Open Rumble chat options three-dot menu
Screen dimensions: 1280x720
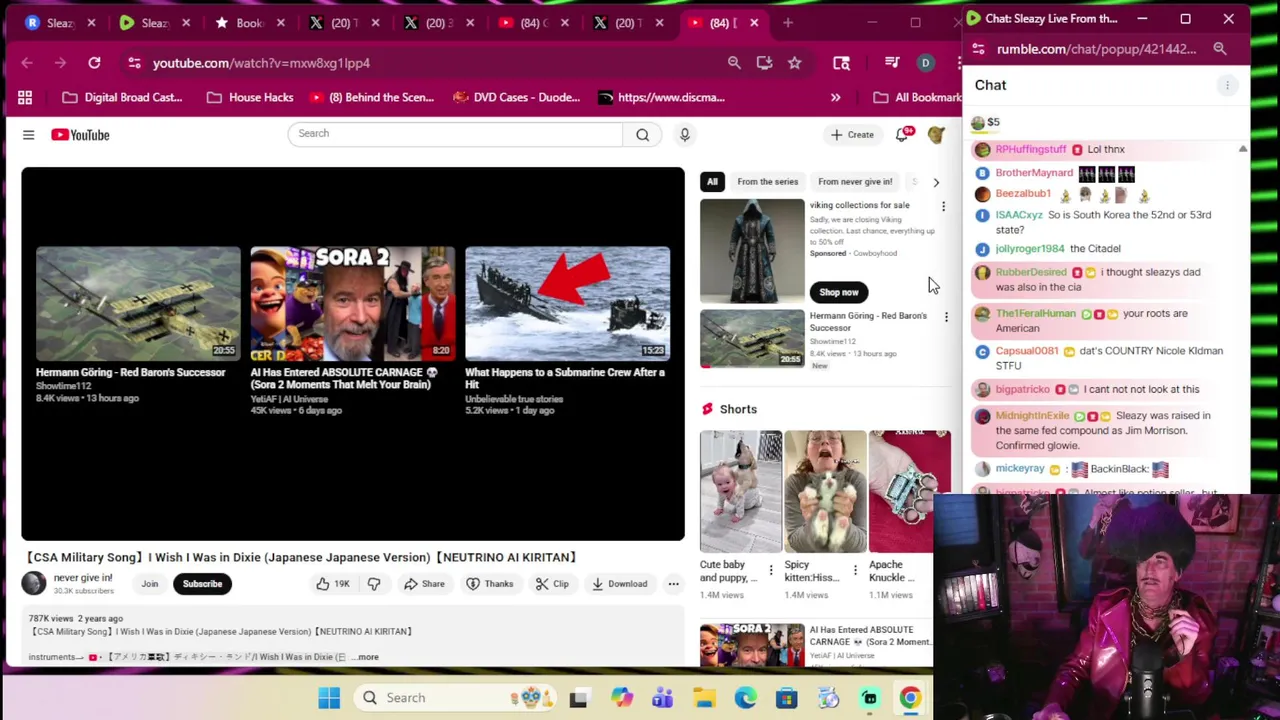(x=1227, y=85)
